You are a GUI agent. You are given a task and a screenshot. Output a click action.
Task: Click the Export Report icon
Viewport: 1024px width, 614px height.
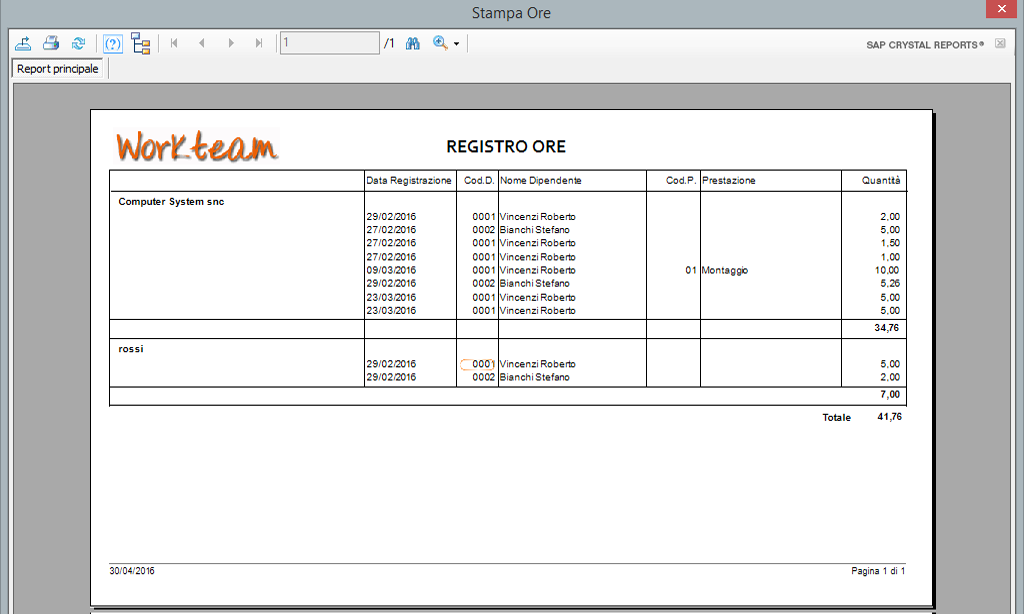[x=24, y=44]
